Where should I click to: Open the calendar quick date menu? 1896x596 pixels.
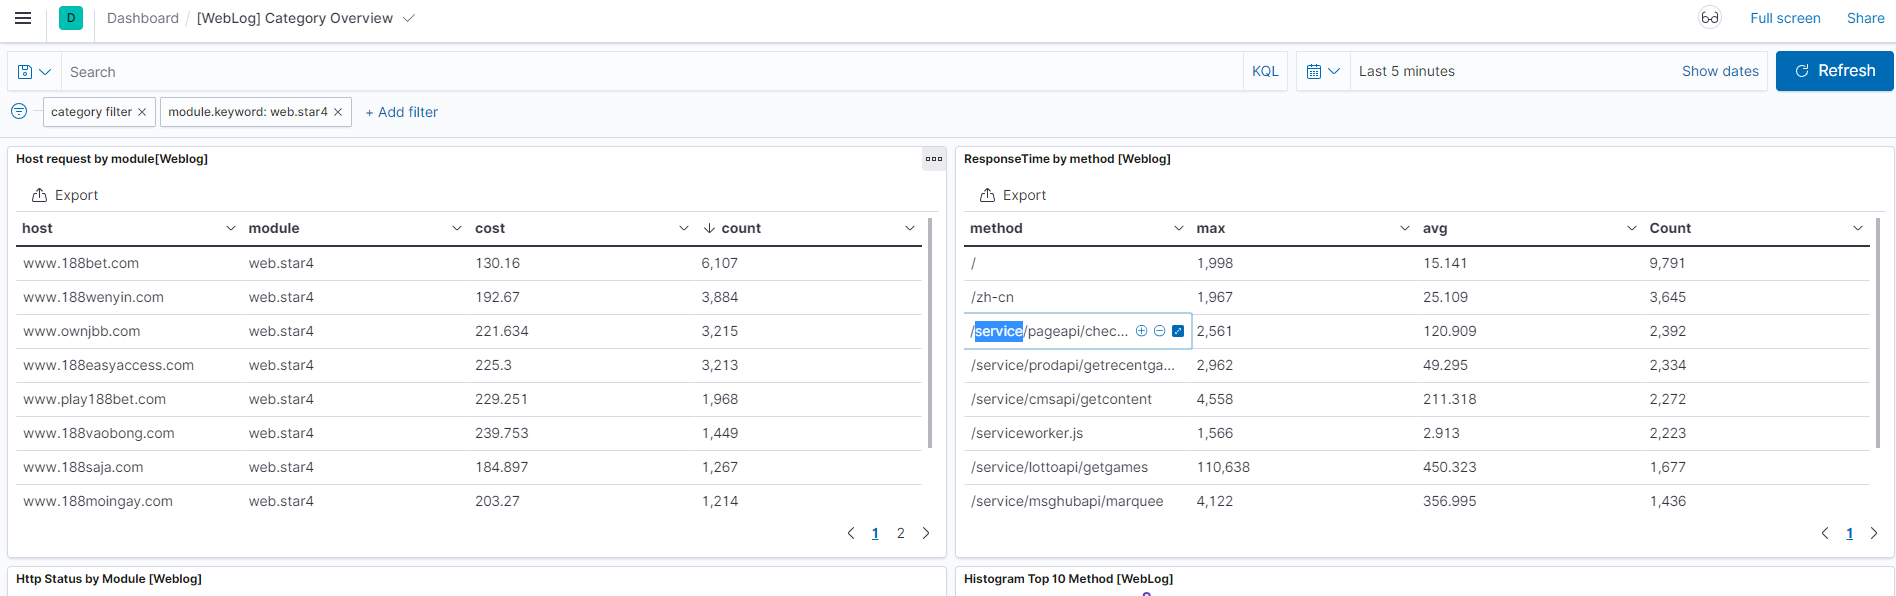[1322, 72]
